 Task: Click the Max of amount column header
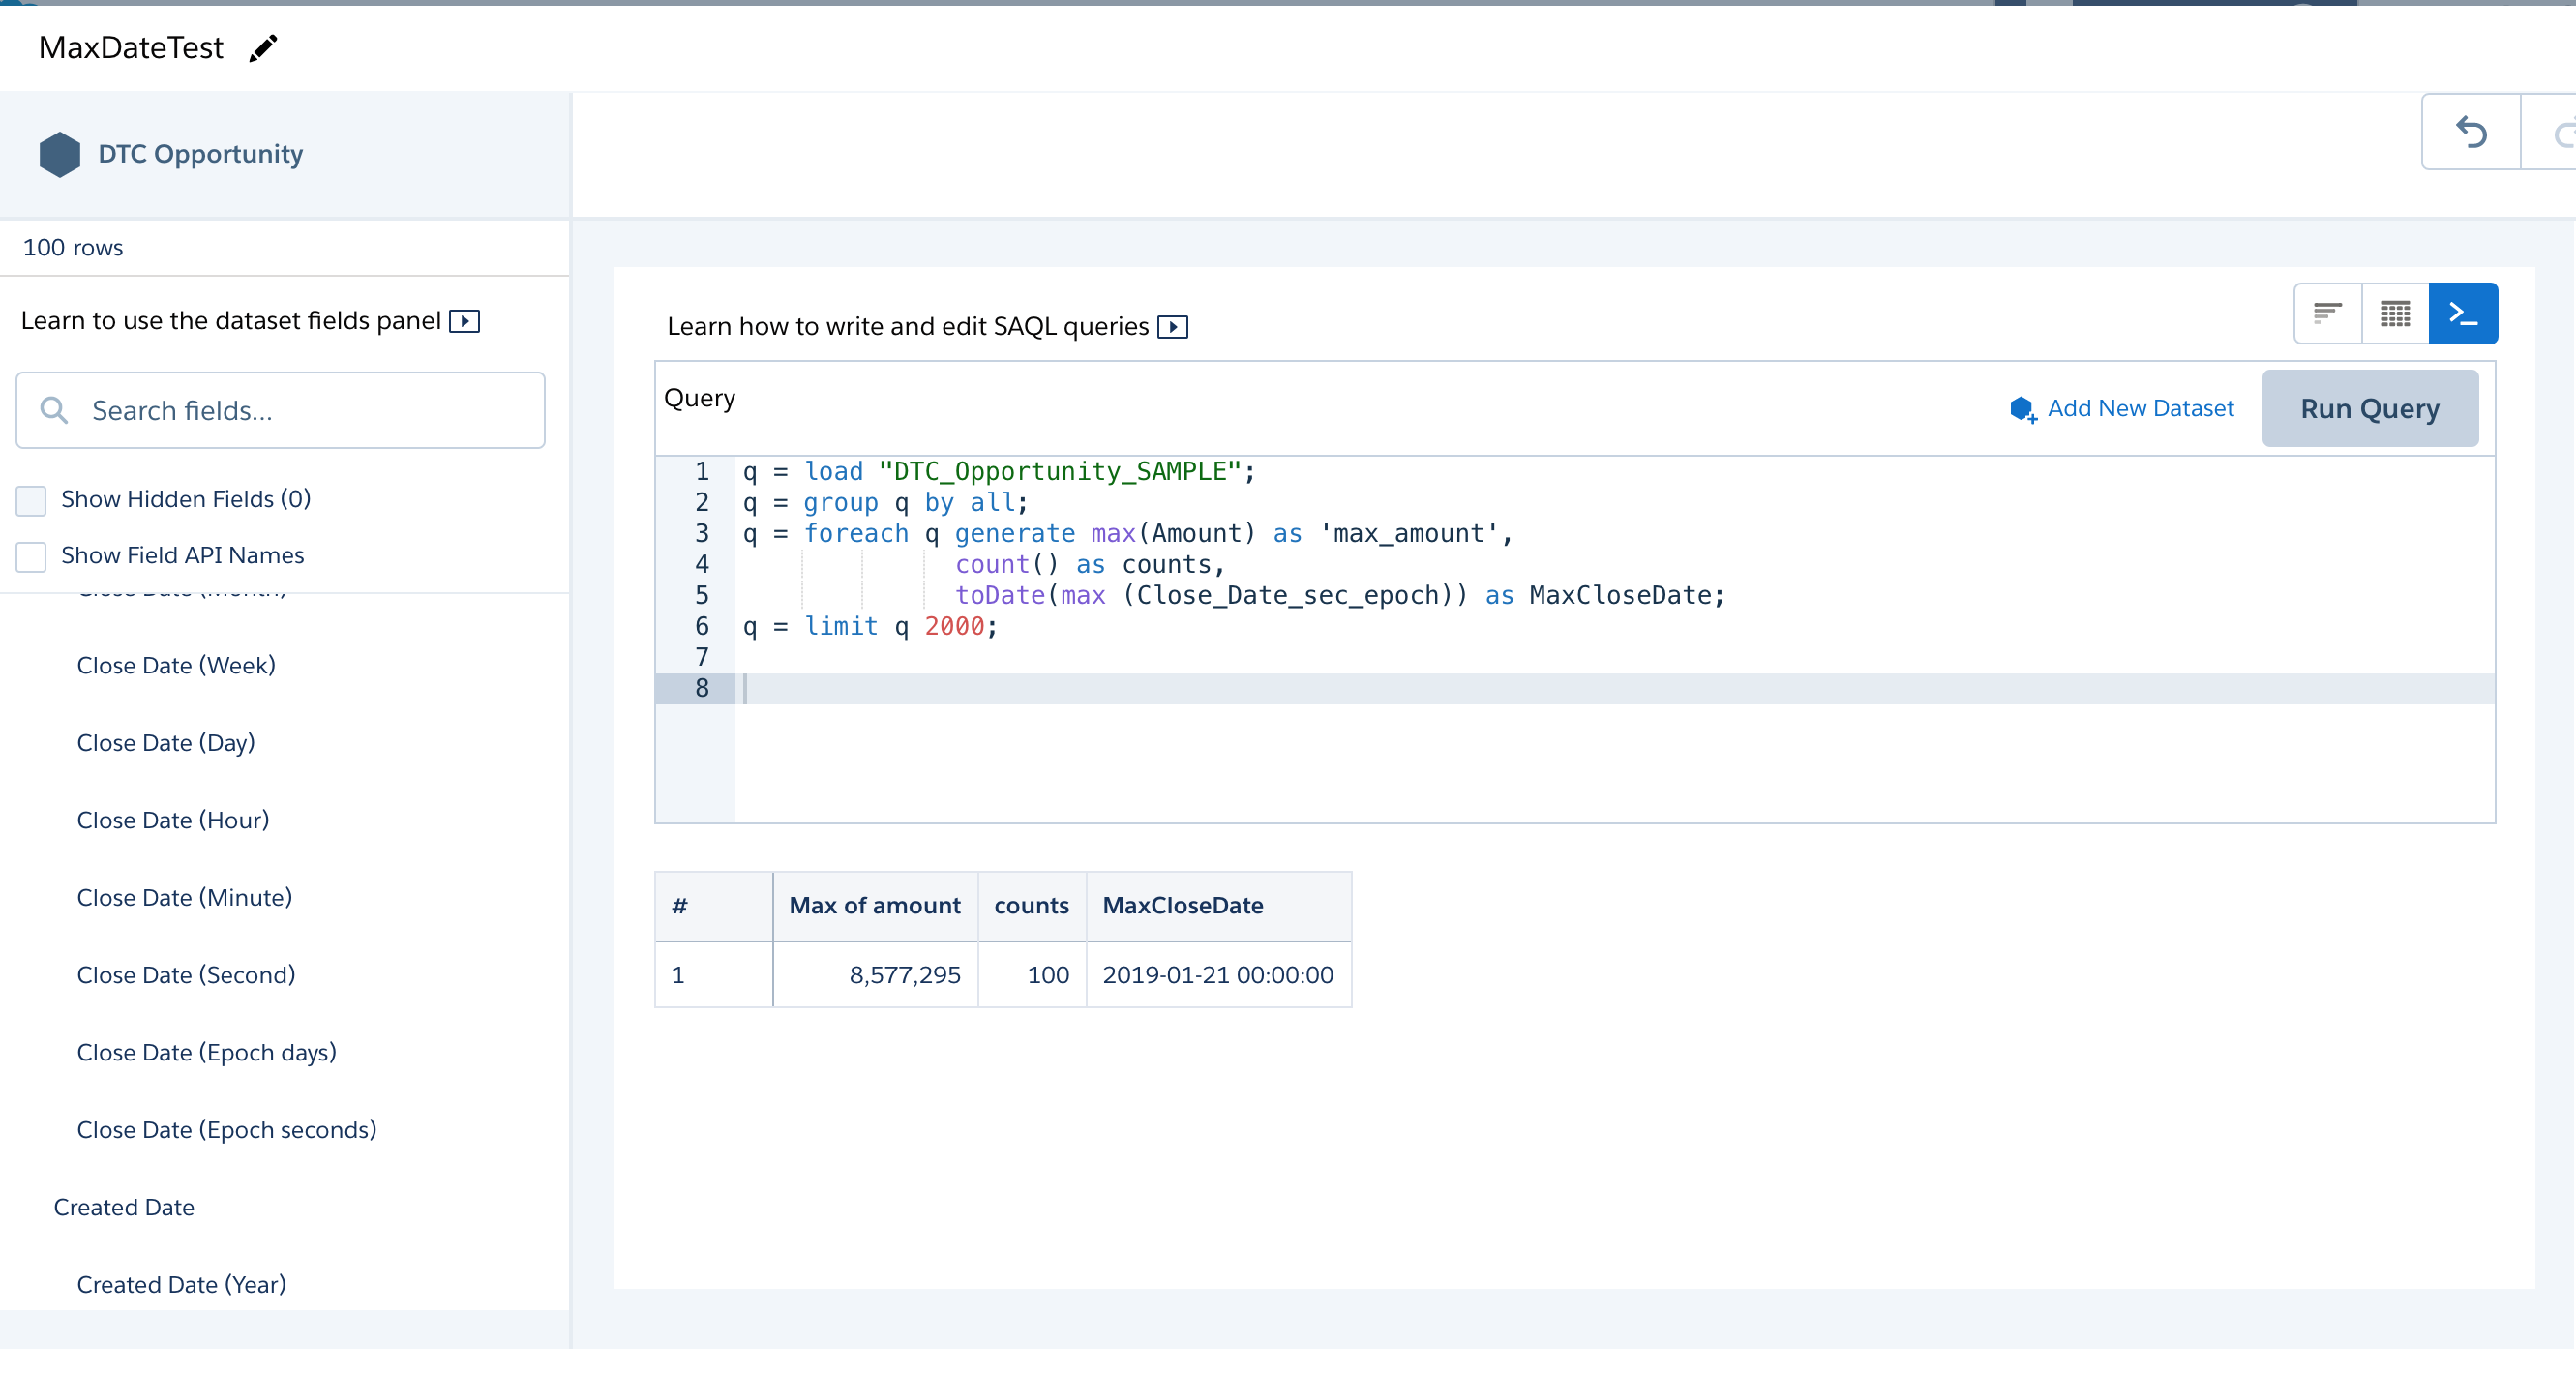[x=875, y=905]
